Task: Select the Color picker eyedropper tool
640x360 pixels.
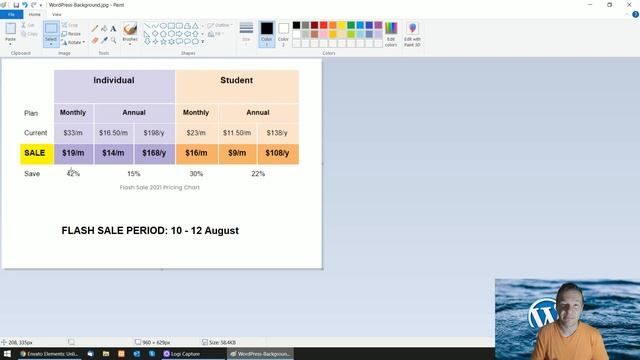Action: coord(104,40)
